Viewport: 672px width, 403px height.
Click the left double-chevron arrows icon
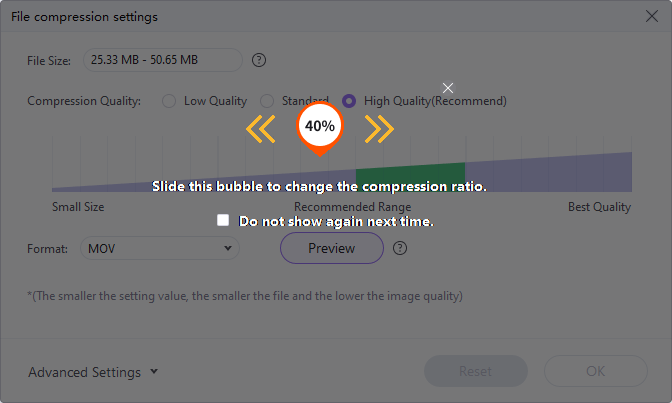pos(260,128)
